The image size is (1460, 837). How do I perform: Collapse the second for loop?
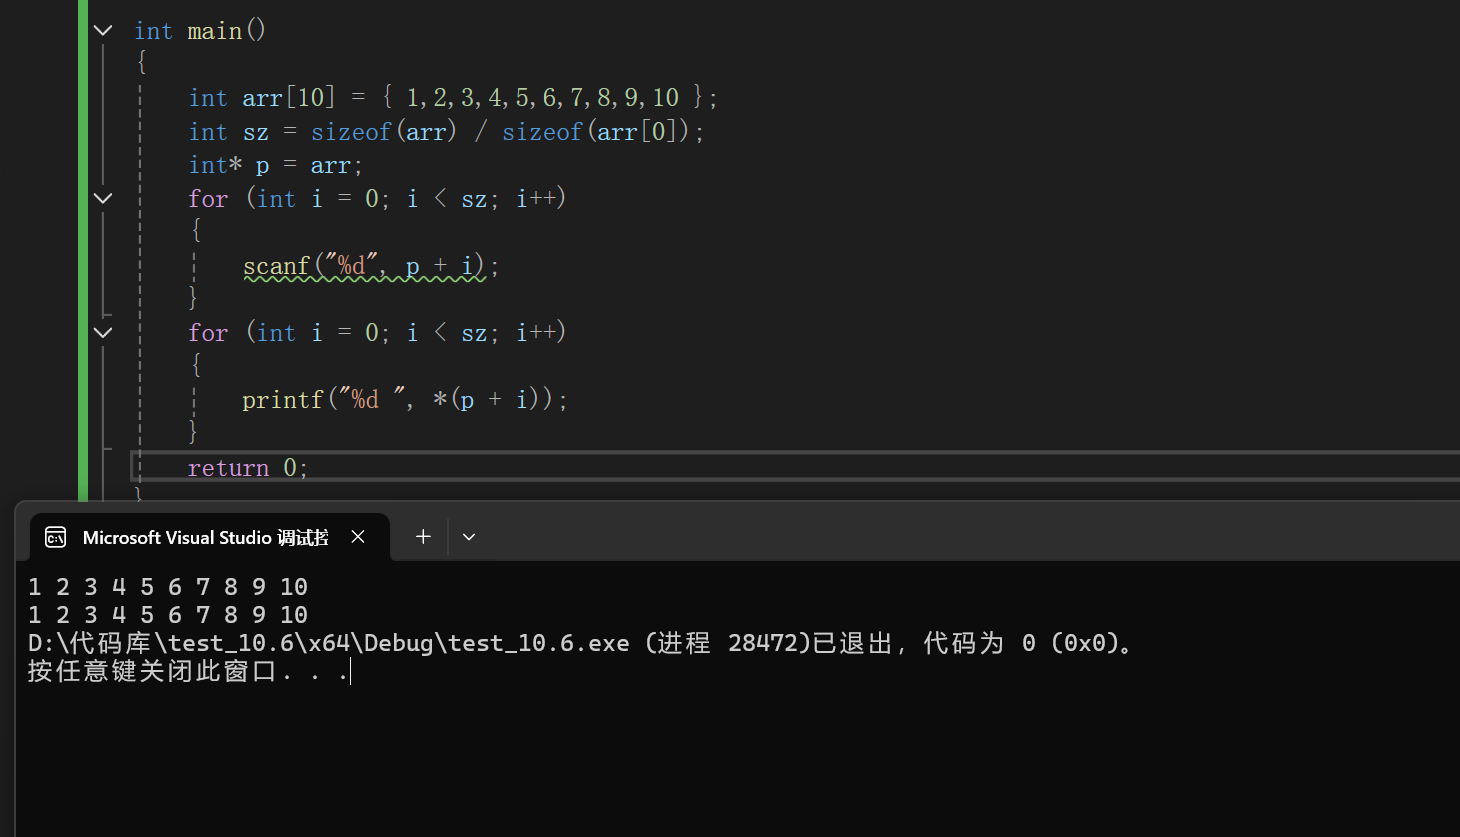[x=102, y=331]
